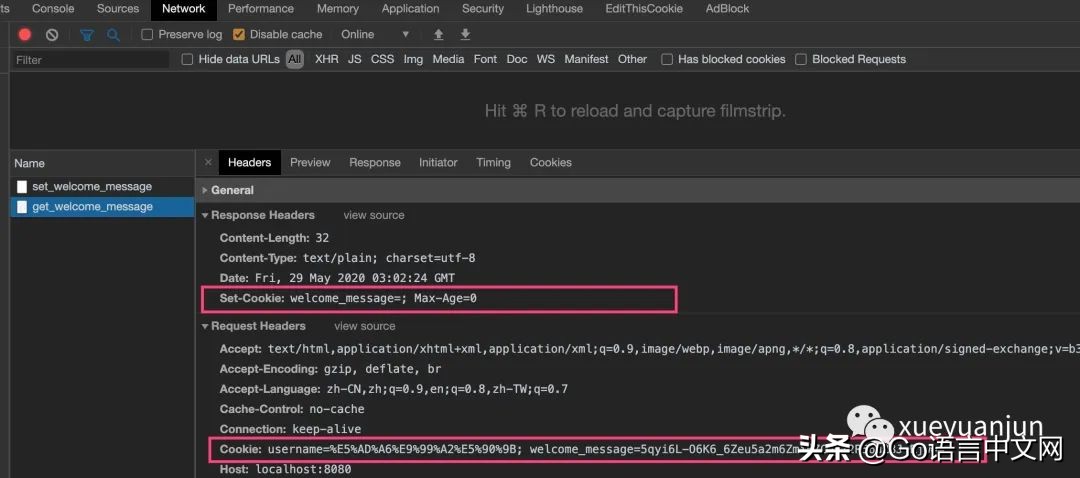Open the Memory tab
The height and width of the screenshot is (478, 1080).
(338, 9)
